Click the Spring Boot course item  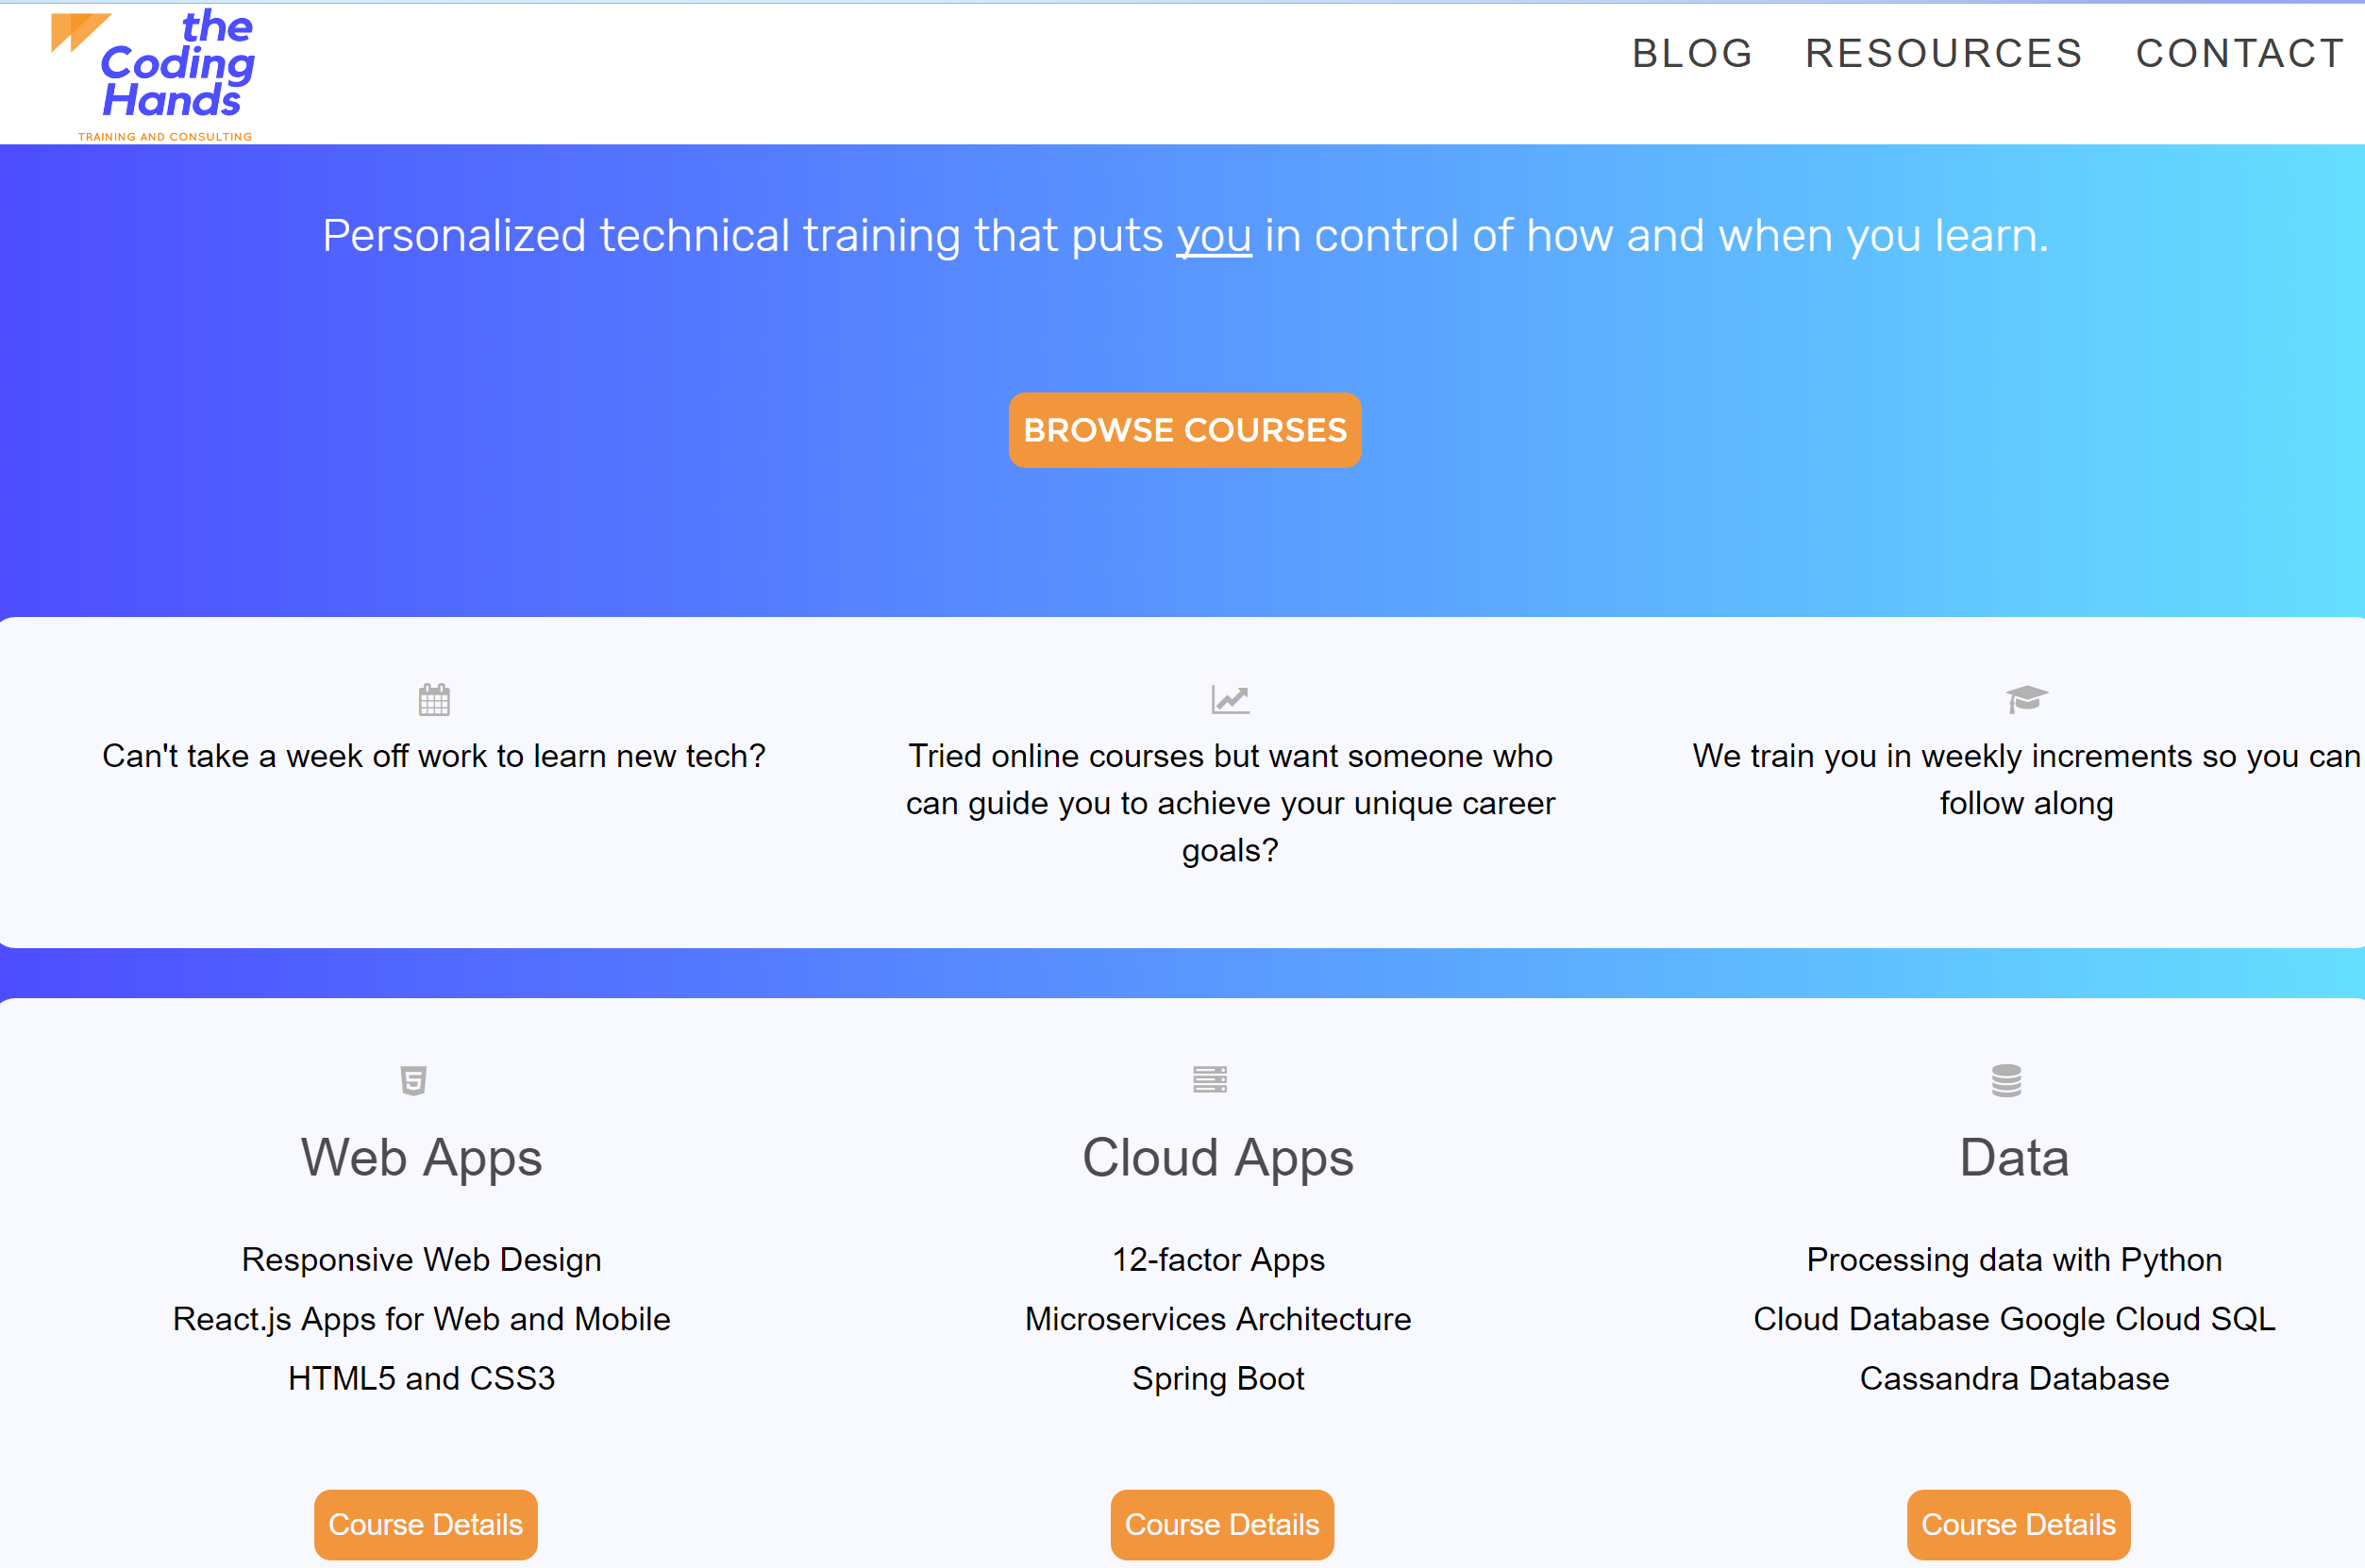(1218, 1378)
